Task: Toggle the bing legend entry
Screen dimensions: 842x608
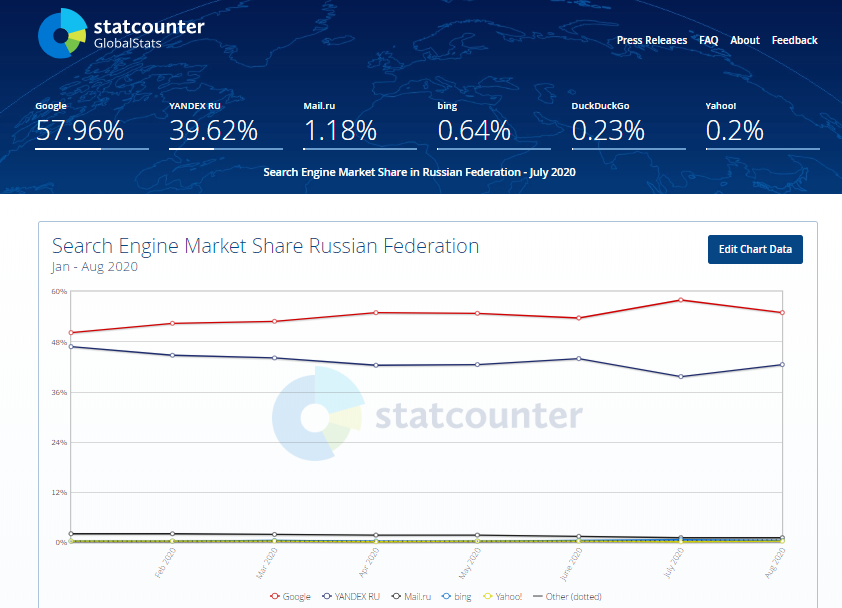Action: pos(456,596)
